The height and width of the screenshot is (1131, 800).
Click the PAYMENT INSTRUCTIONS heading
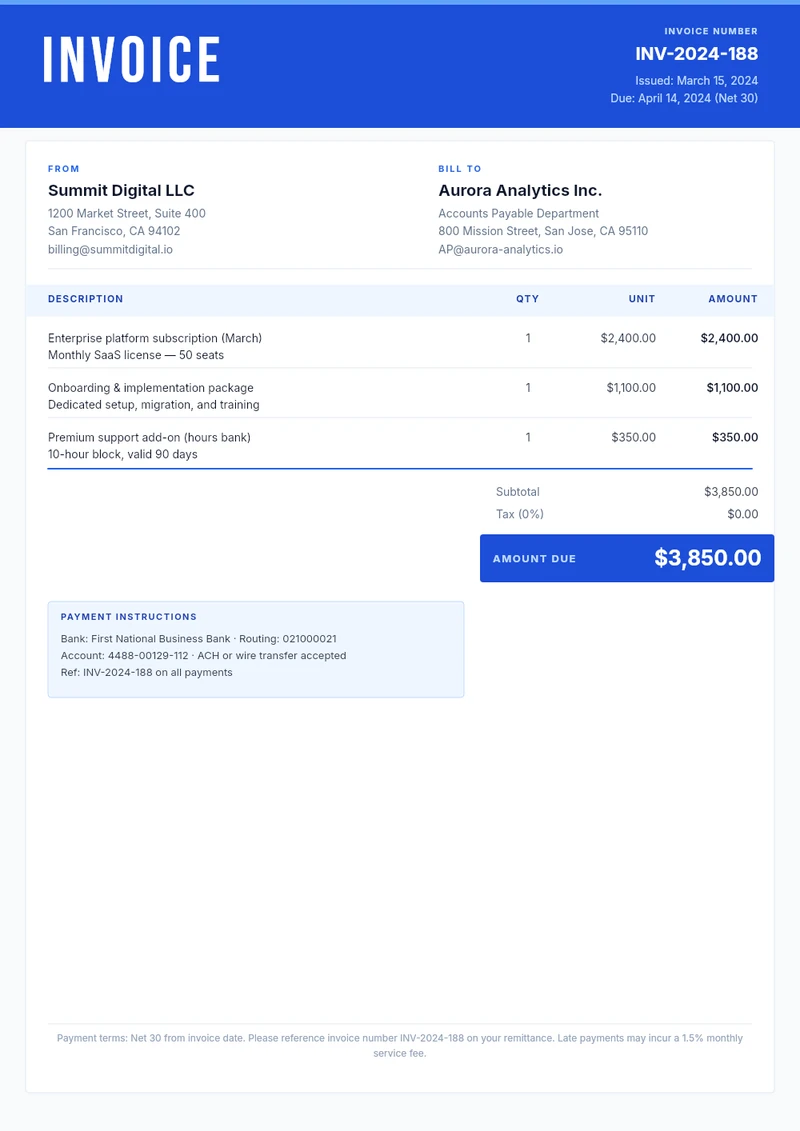click(x=128, y=617)
